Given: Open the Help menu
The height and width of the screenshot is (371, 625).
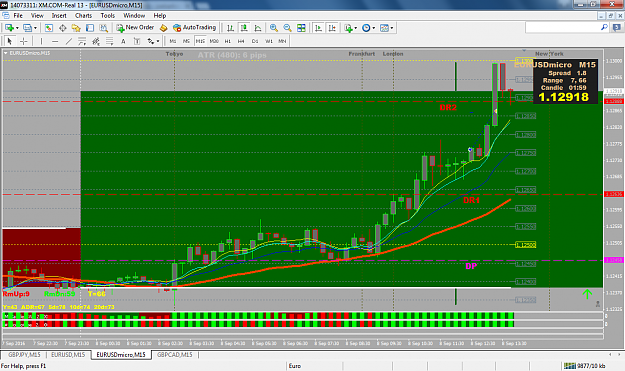Looking at the screenshot, I should [x=160, y=16].
